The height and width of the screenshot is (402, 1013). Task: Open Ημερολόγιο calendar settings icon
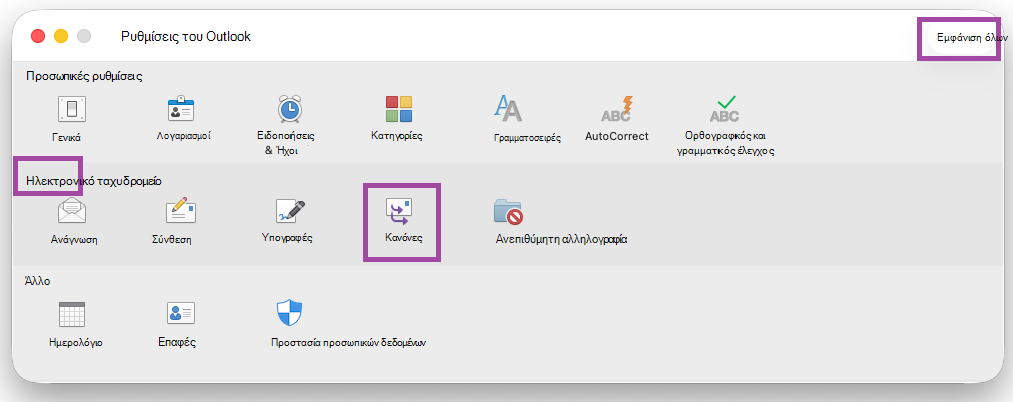tap(72, 314)
